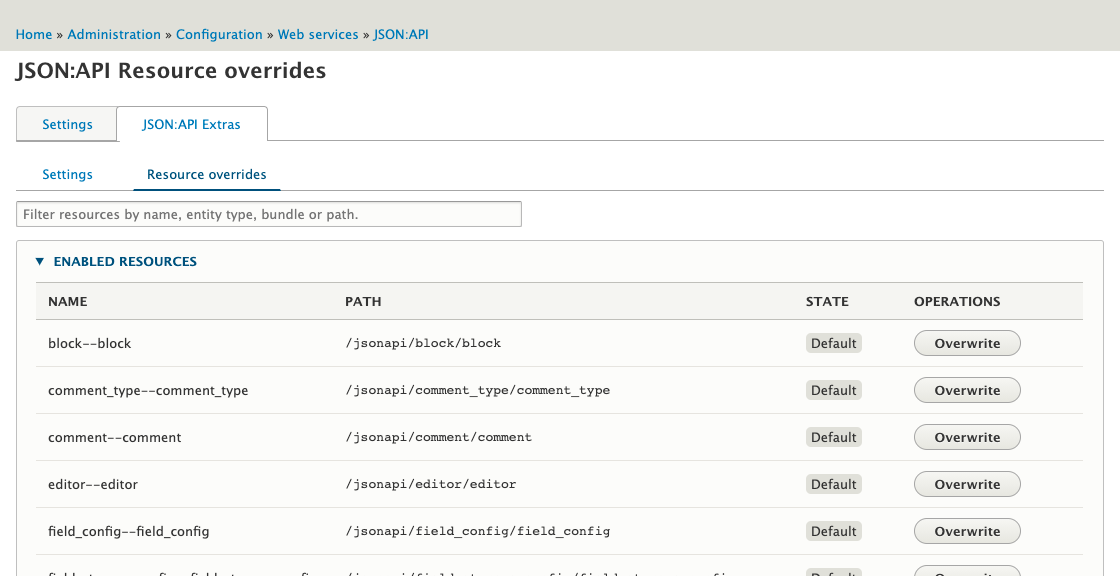Image resolution: width=1120 pixels, height=576 pixels.
Task: Overwrite the editor--editor resource
Action: [x=967, y=485]
